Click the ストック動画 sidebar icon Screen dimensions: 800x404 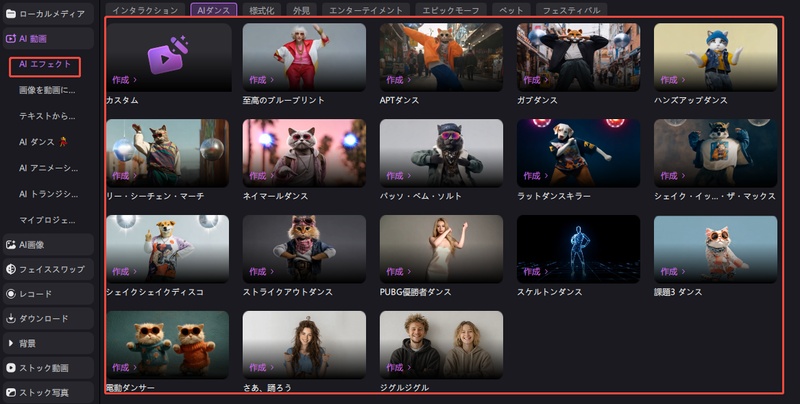tap(11, 368)
